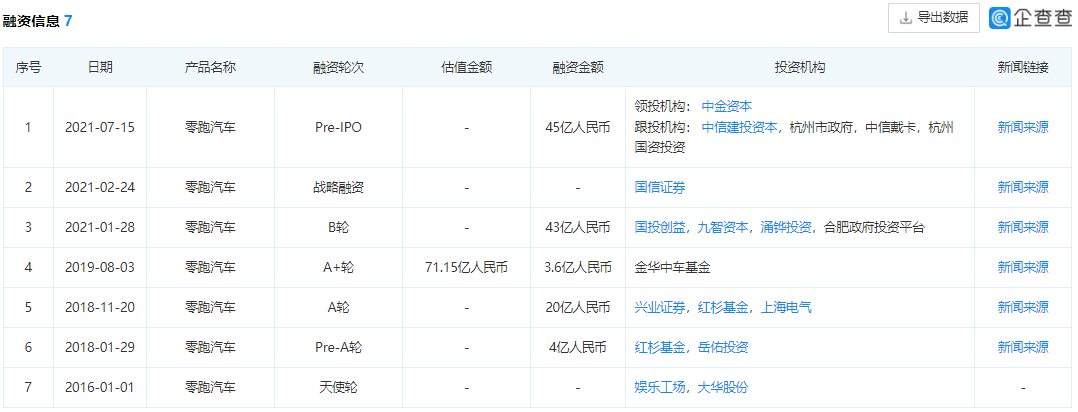Open 新闻来源 link for 2018-01-29 row
Image resolution: width=1078 pixels, height=412 pixels.
1023,347
